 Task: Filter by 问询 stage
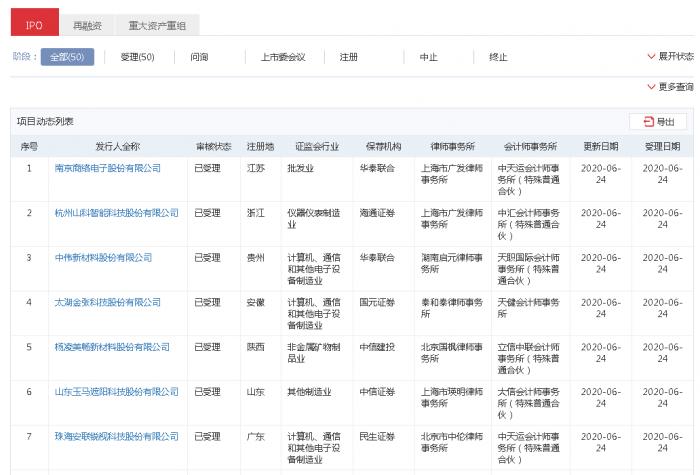coord(199,57)
